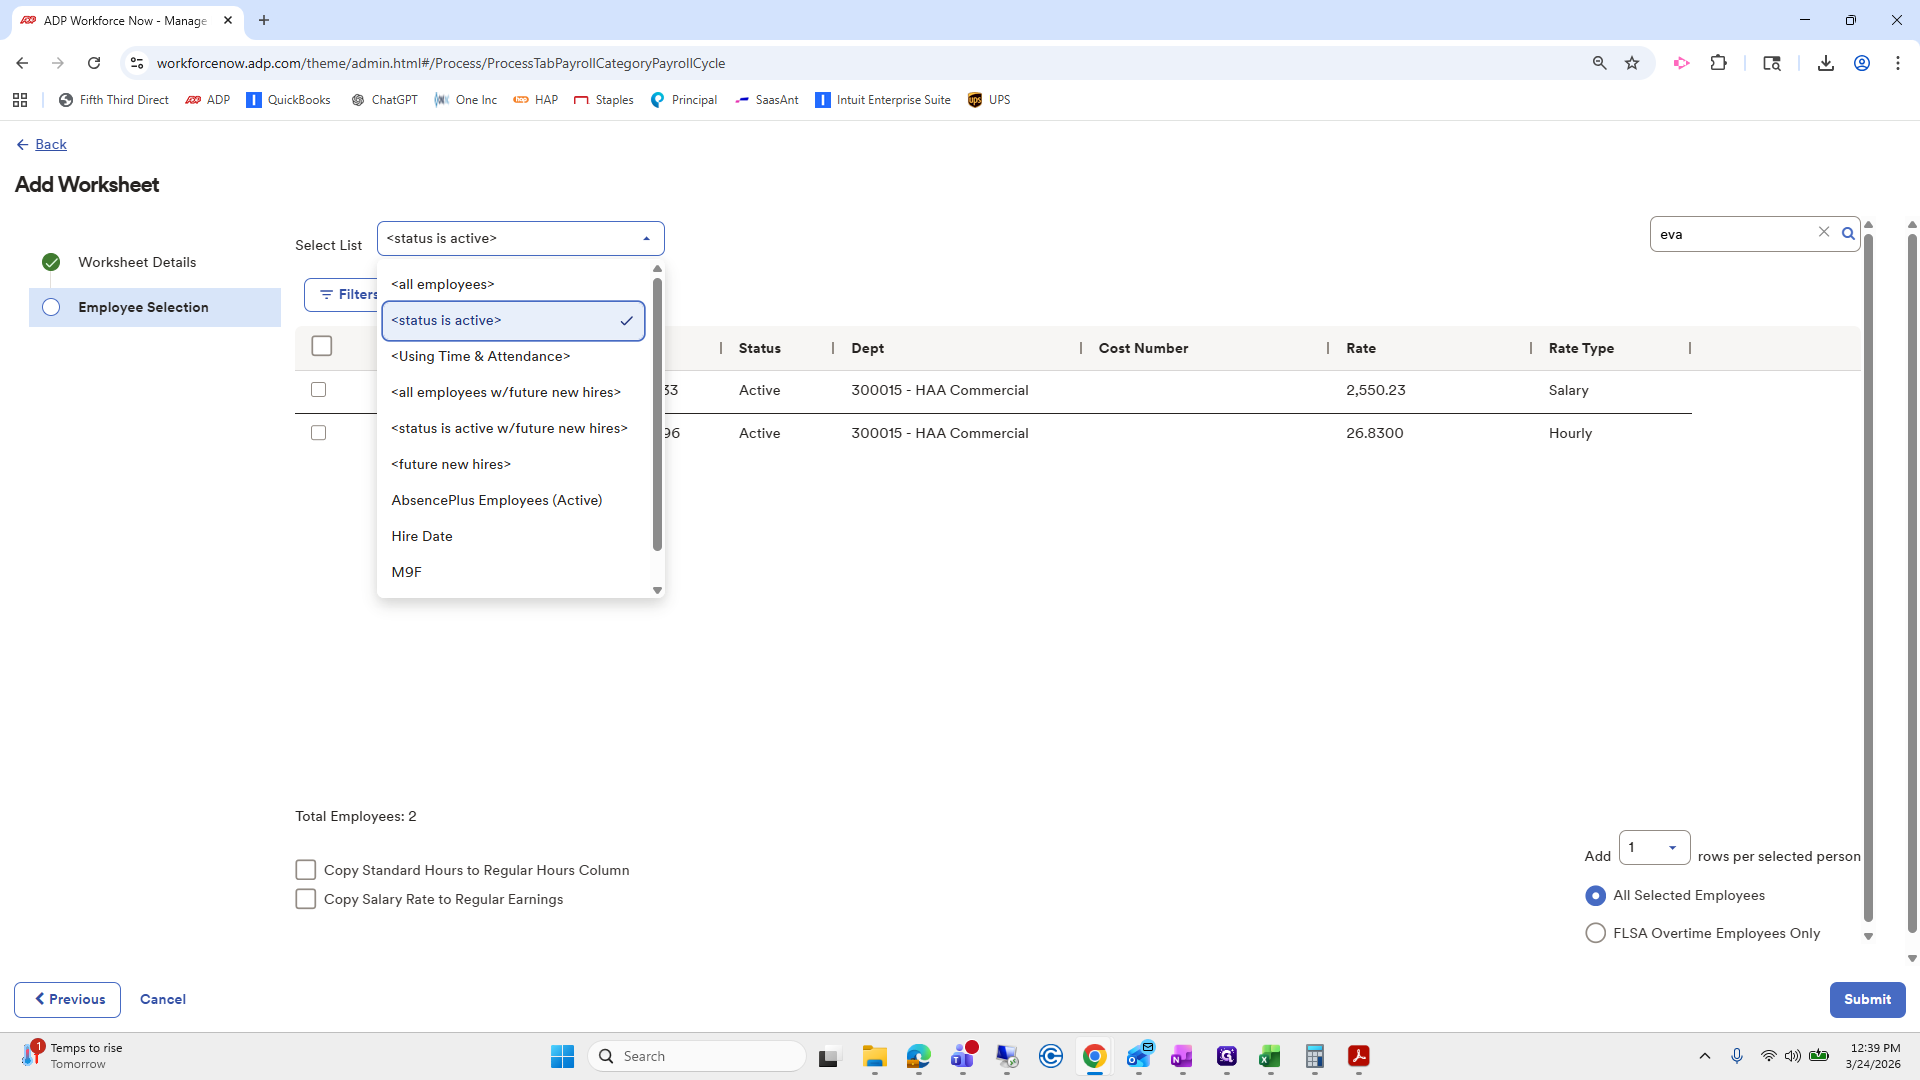This screenshot has width=1920, height=1080.
Task: Open the QuickBooks bookmark
Action: point(288,100)
